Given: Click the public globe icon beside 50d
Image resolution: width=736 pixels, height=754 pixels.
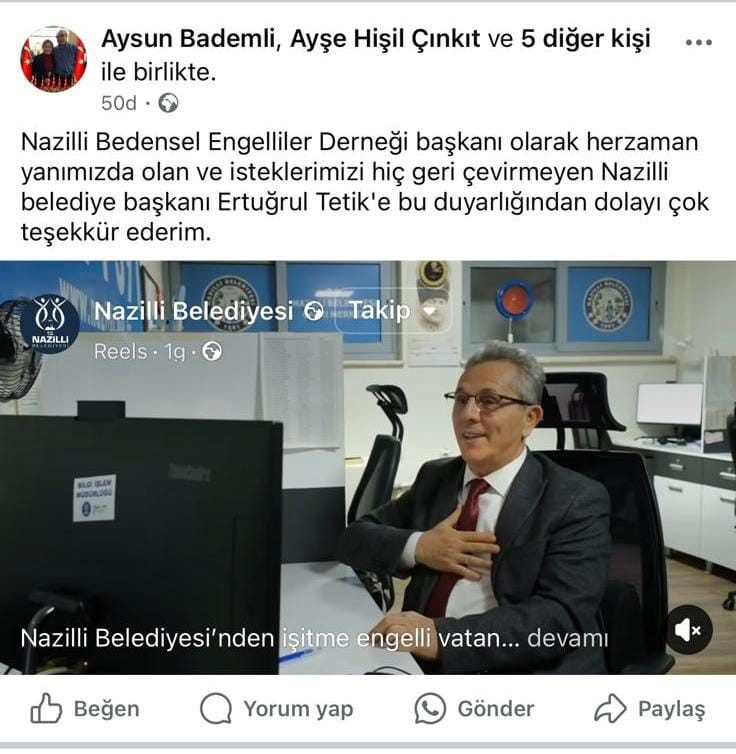Looking at the screenshot, I should (168, 103).
